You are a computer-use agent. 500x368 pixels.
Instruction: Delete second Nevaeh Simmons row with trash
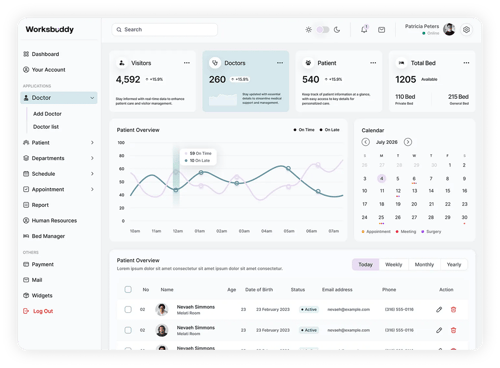pos(453,330)
